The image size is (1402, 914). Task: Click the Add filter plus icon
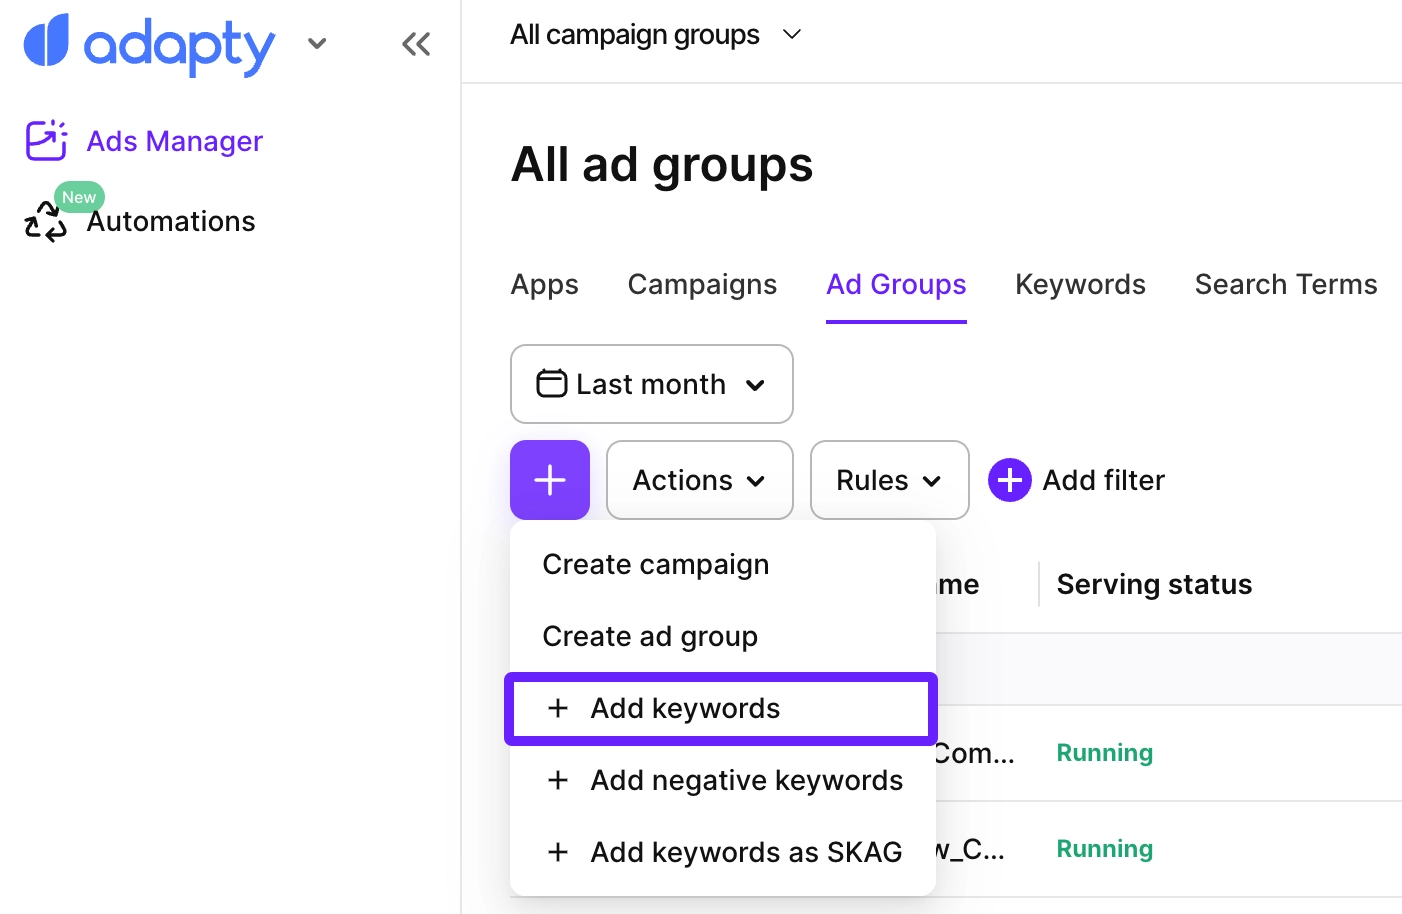coord(1010,480)
